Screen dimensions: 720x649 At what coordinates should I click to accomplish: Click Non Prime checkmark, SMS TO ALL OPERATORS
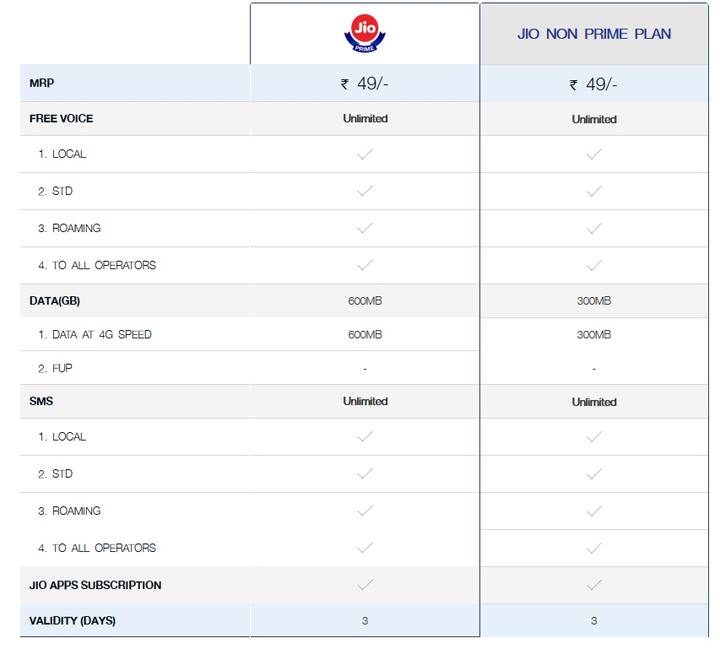tap(593, 548)
